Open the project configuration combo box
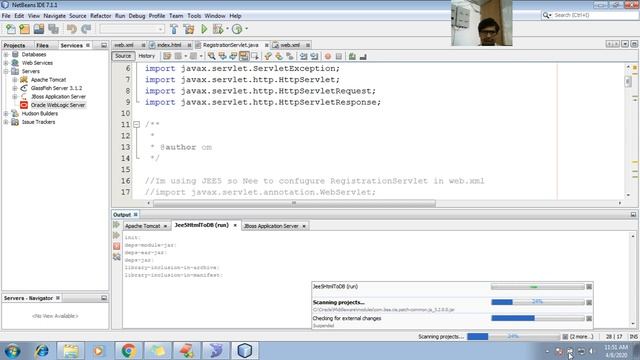 tap(132, 29)
